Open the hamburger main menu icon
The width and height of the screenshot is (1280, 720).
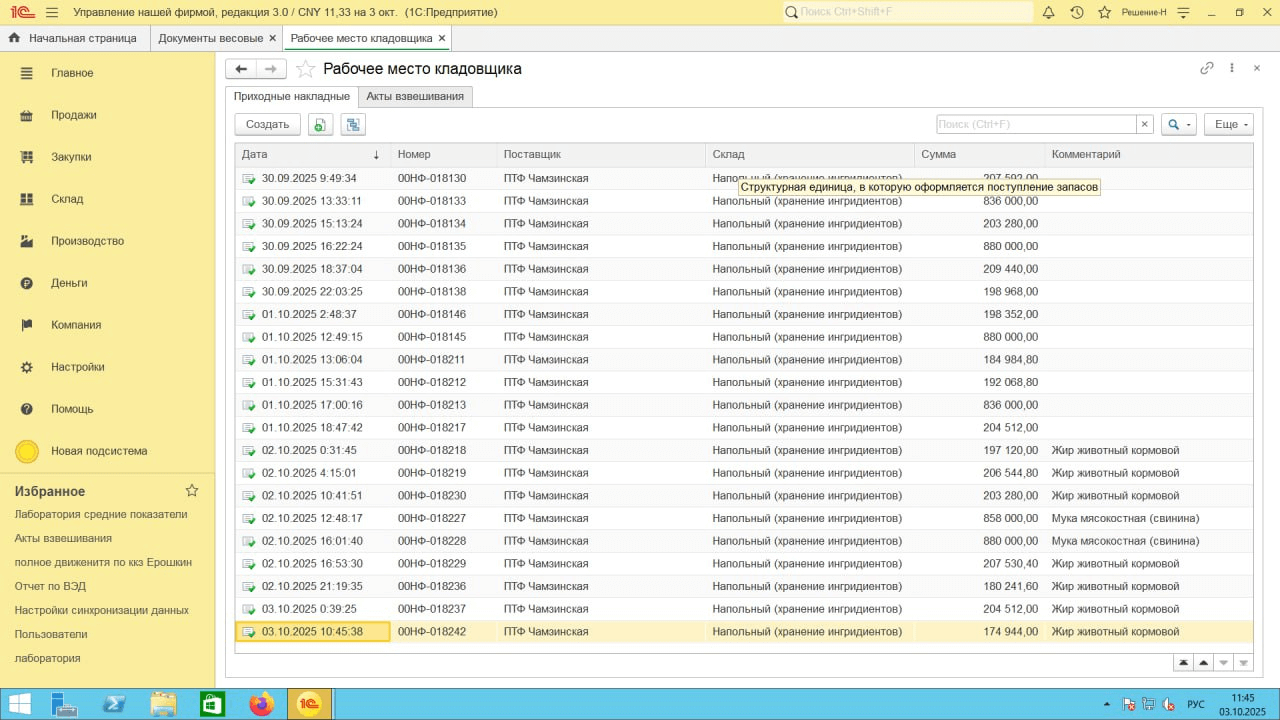click(52, 12)
